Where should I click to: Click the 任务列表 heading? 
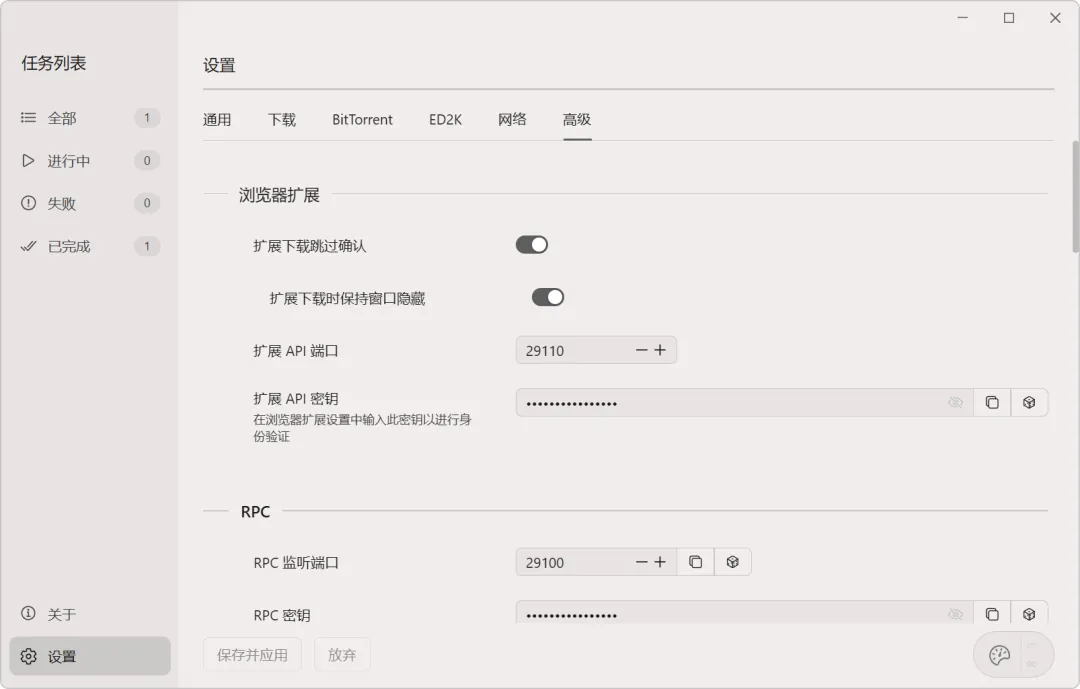(54, 63)
